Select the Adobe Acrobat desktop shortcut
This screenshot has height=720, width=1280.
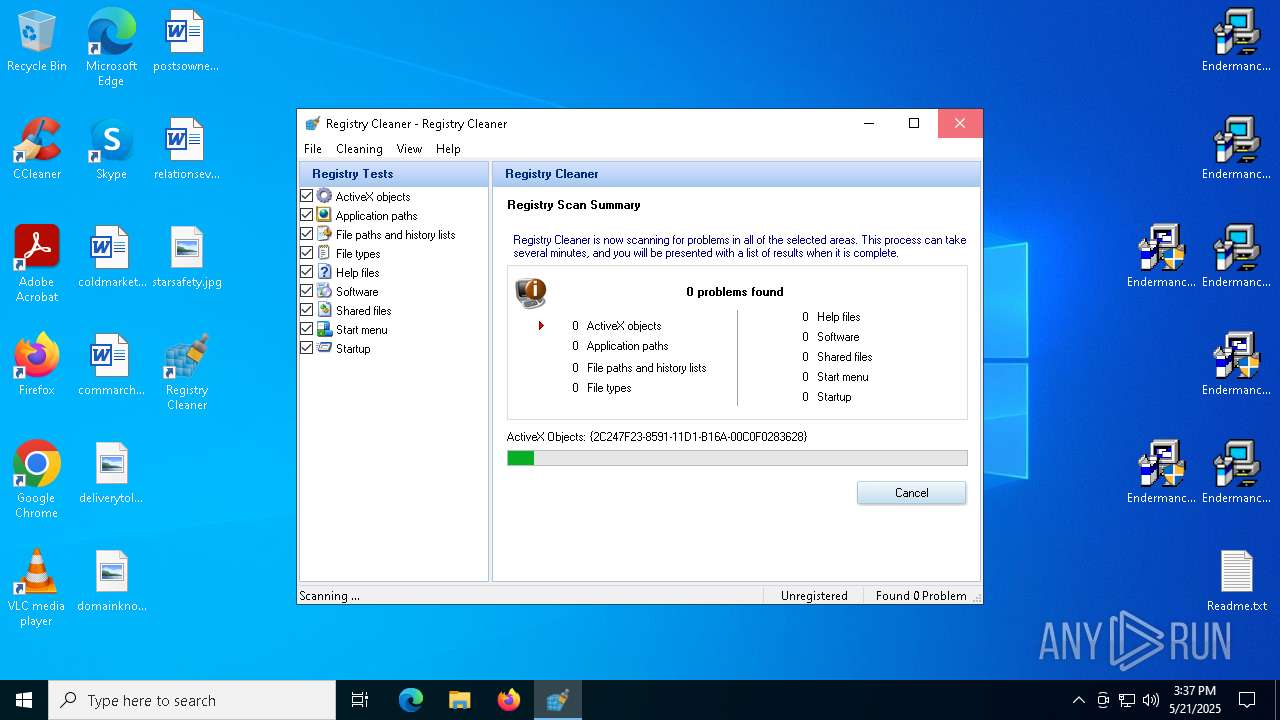click(x=37, y=264)
